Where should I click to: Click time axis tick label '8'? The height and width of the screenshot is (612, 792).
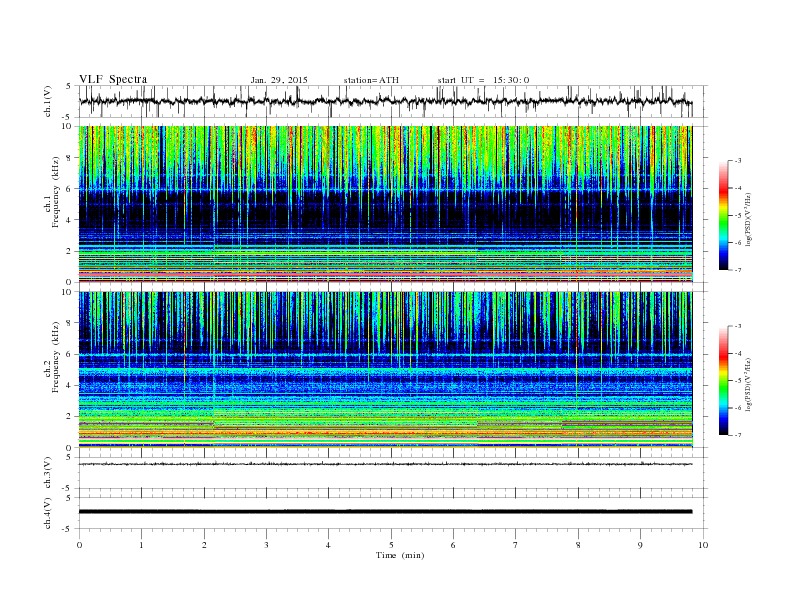[578, 545]
